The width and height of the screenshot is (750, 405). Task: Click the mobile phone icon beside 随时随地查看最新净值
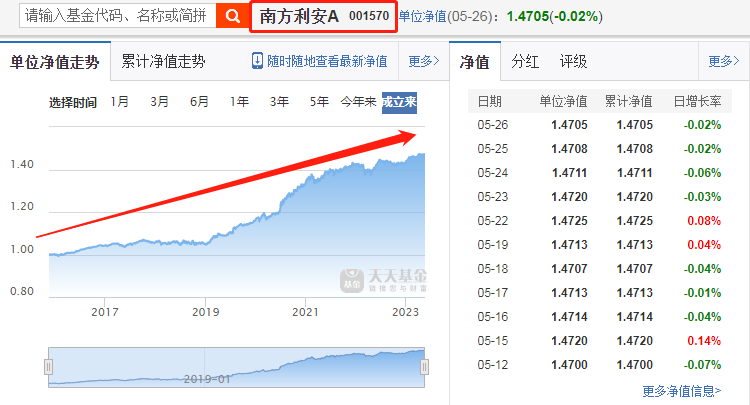(x=257, y=61)
